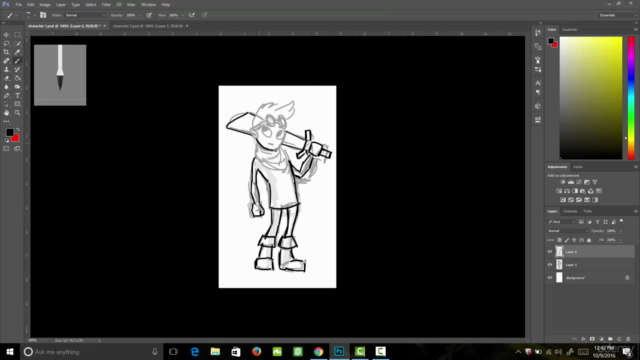Select the Path Selection tool
The height and width of the screenshot is (360, 640).
coord(6,104)
